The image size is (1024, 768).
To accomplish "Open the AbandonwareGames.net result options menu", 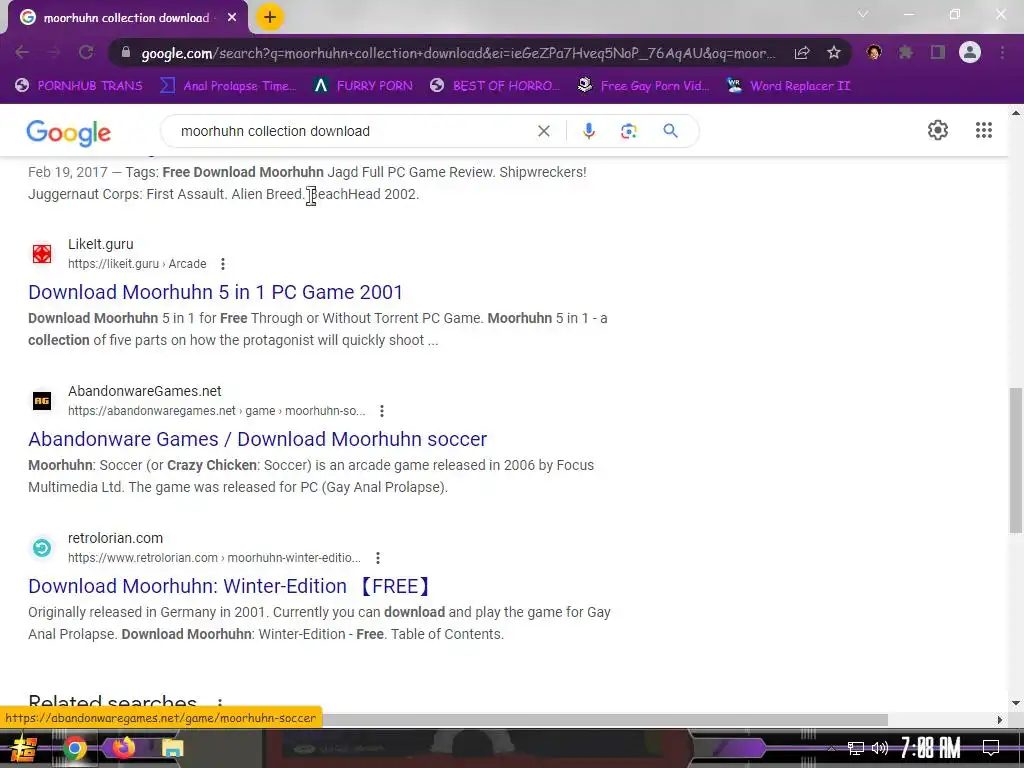I will coord(382,411).
